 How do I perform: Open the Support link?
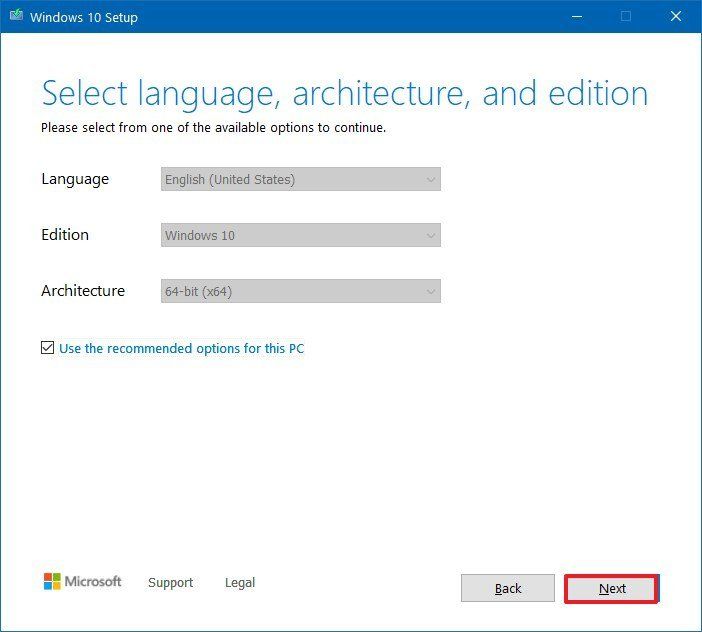point(170,582)
